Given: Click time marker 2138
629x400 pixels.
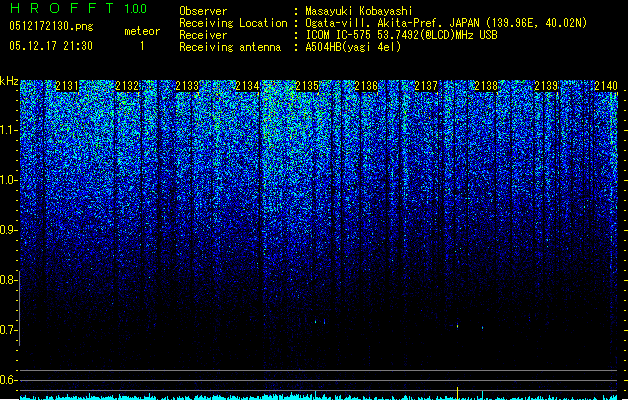Looking at the screenshot, I should (486, 86).
